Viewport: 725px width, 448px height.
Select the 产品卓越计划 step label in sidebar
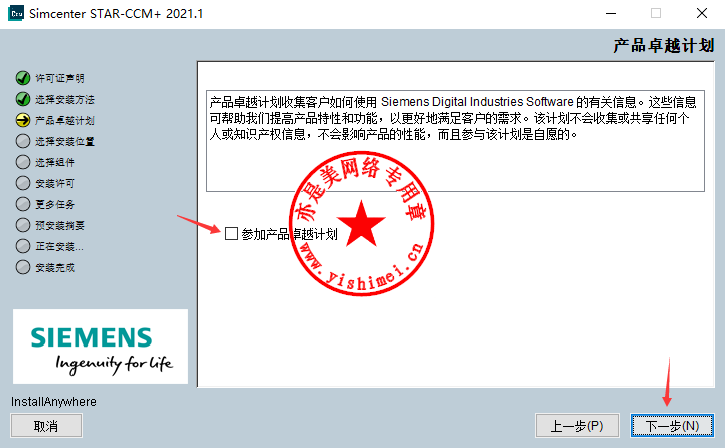click(65, 121)
